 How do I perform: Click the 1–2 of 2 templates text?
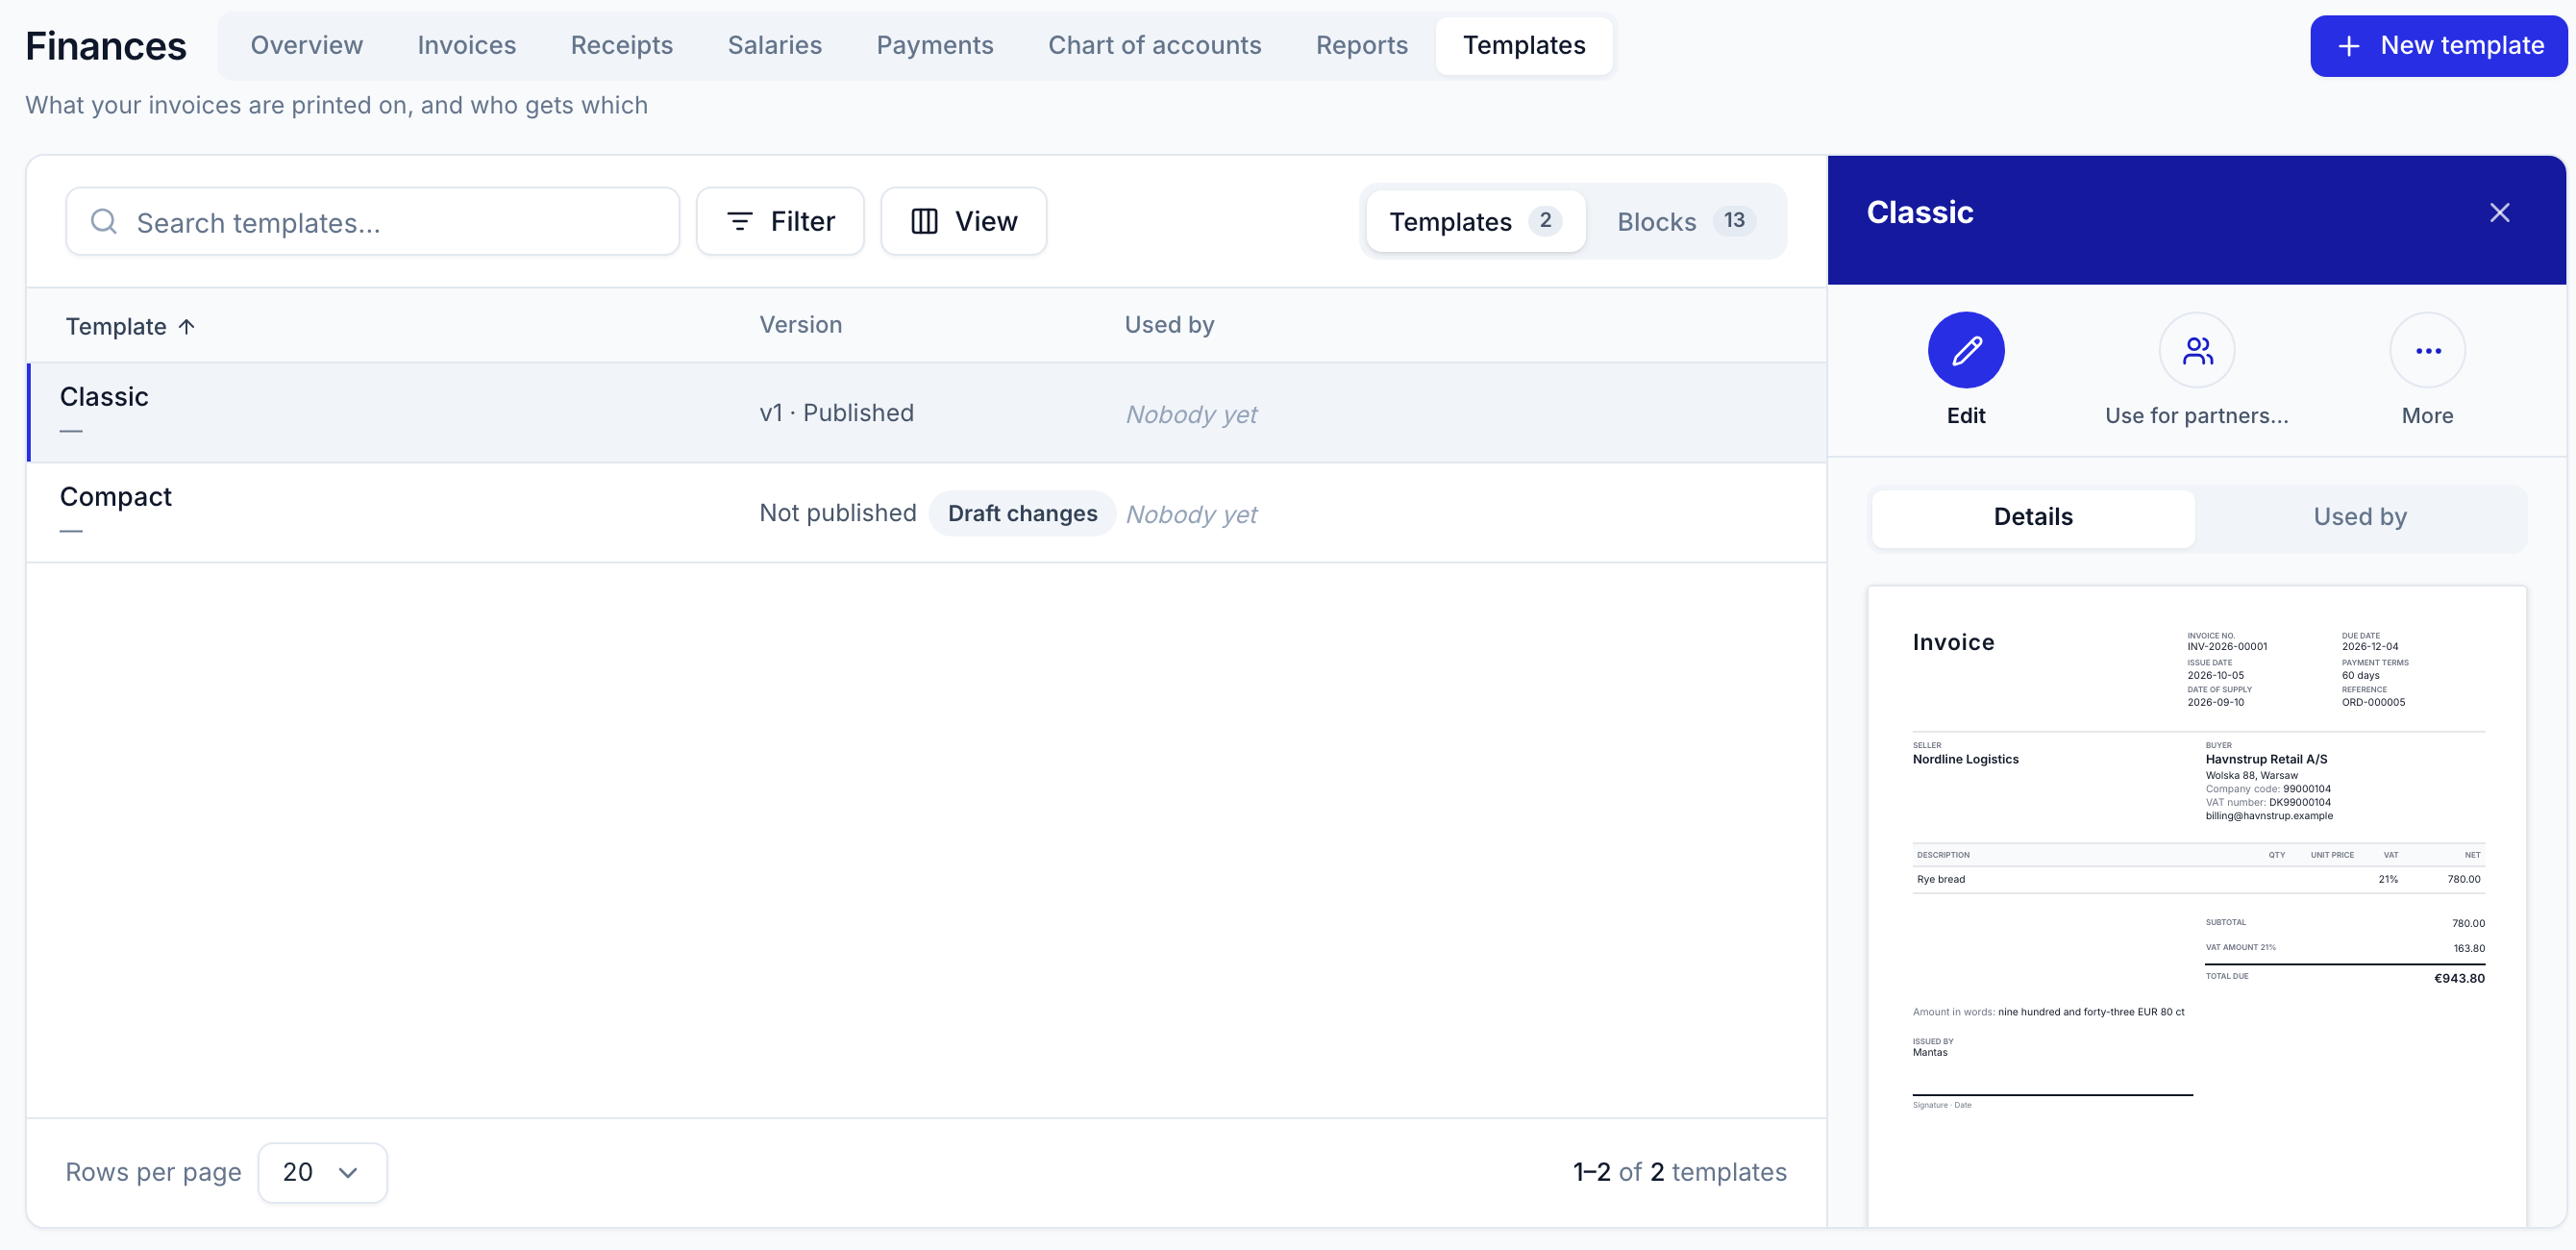[x=1679, y=1172]
